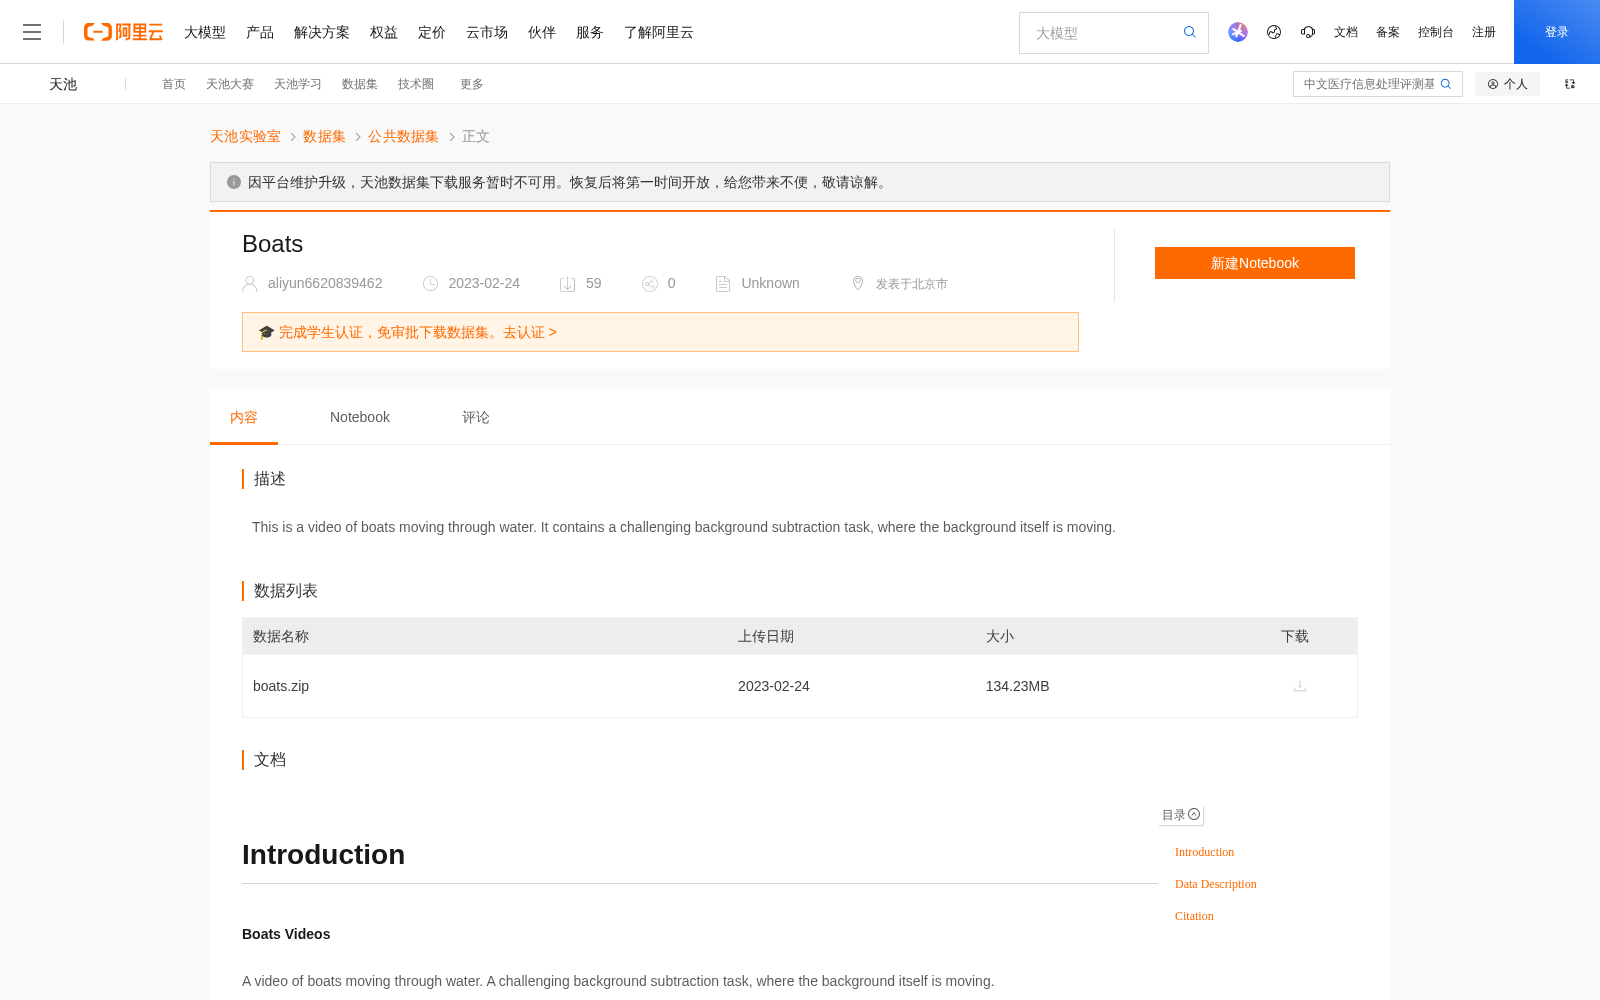
Task: Open the 权益 menu item
Action: point(384,32)
